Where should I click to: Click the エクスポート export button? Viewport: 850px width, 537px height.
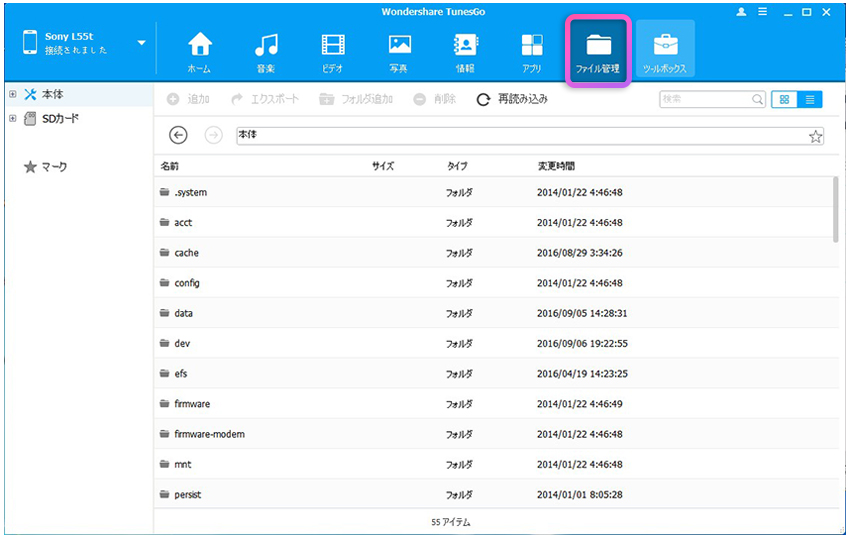point(265,99)
